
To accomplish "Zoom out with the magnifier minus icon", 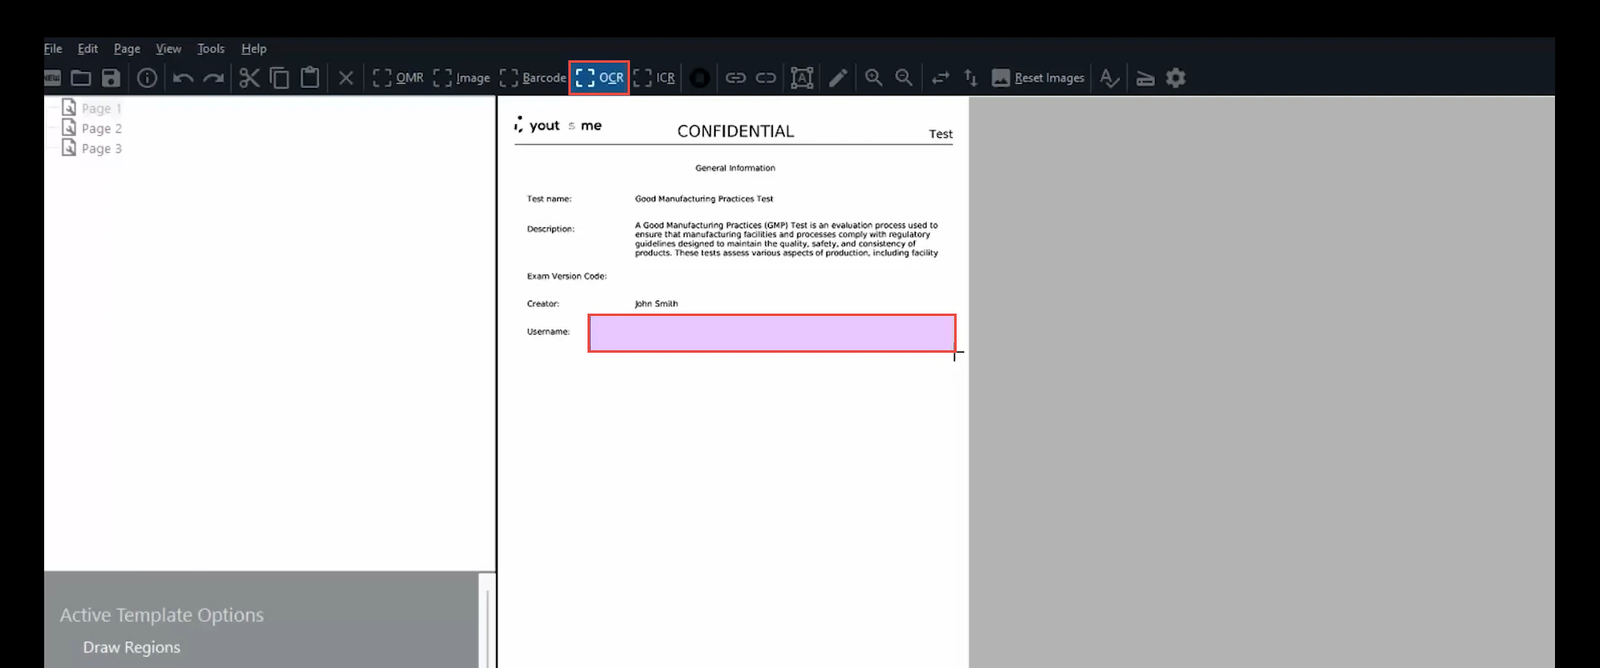I will pos(904,78).
